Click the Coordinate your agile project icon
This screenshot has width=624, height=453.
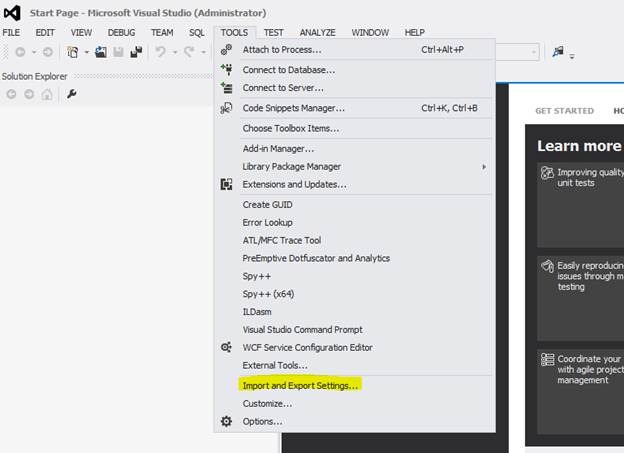pyautogui.click(x=548, y=359)
